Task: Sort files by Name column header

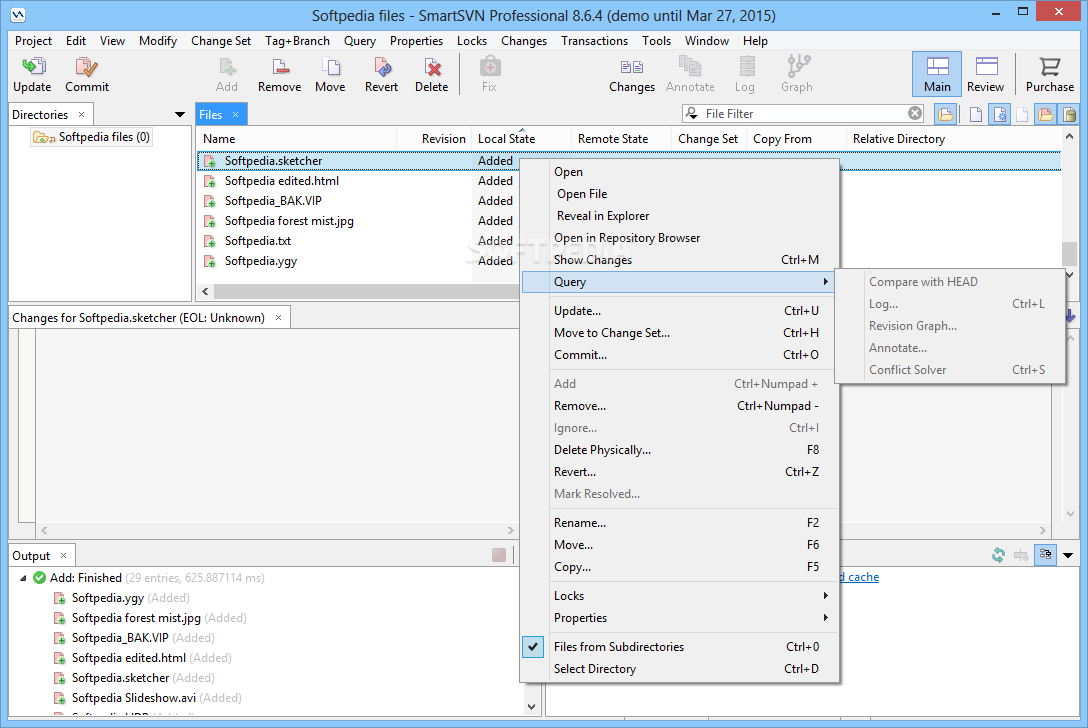Action: [298, 139]
